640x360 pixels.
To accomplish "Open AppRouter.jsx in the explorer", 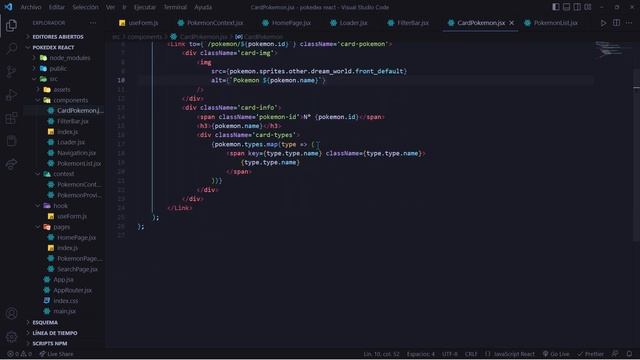I will pos(72,290).
